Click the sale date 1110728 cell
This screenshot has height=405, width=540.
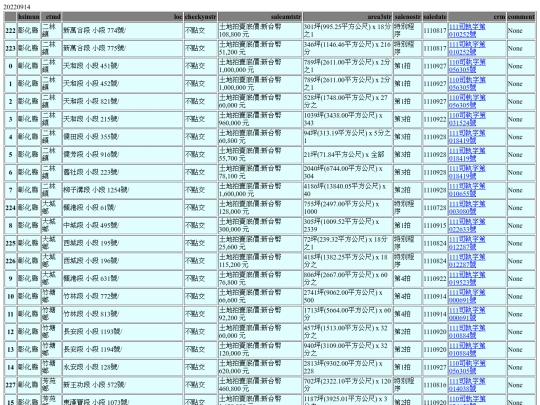pos(435,208)
